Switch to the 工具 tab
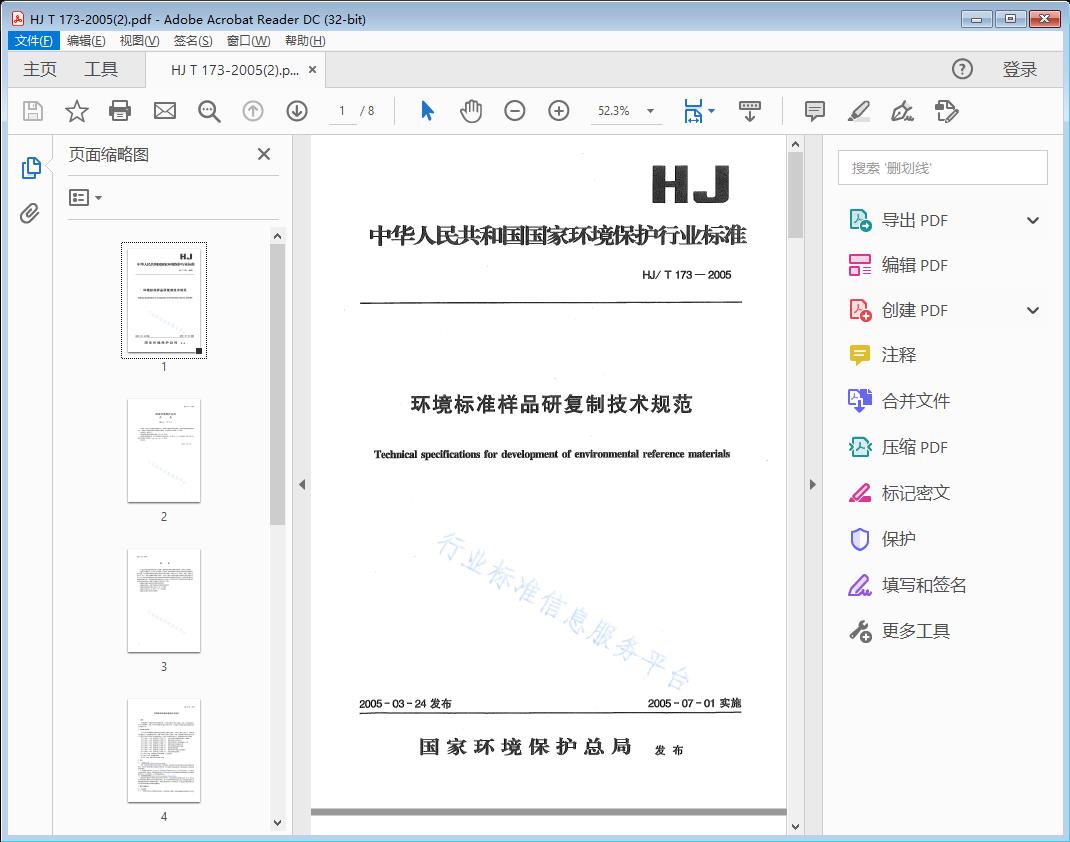The height and width of the screenshot is (842, 1070). (101, 69)
